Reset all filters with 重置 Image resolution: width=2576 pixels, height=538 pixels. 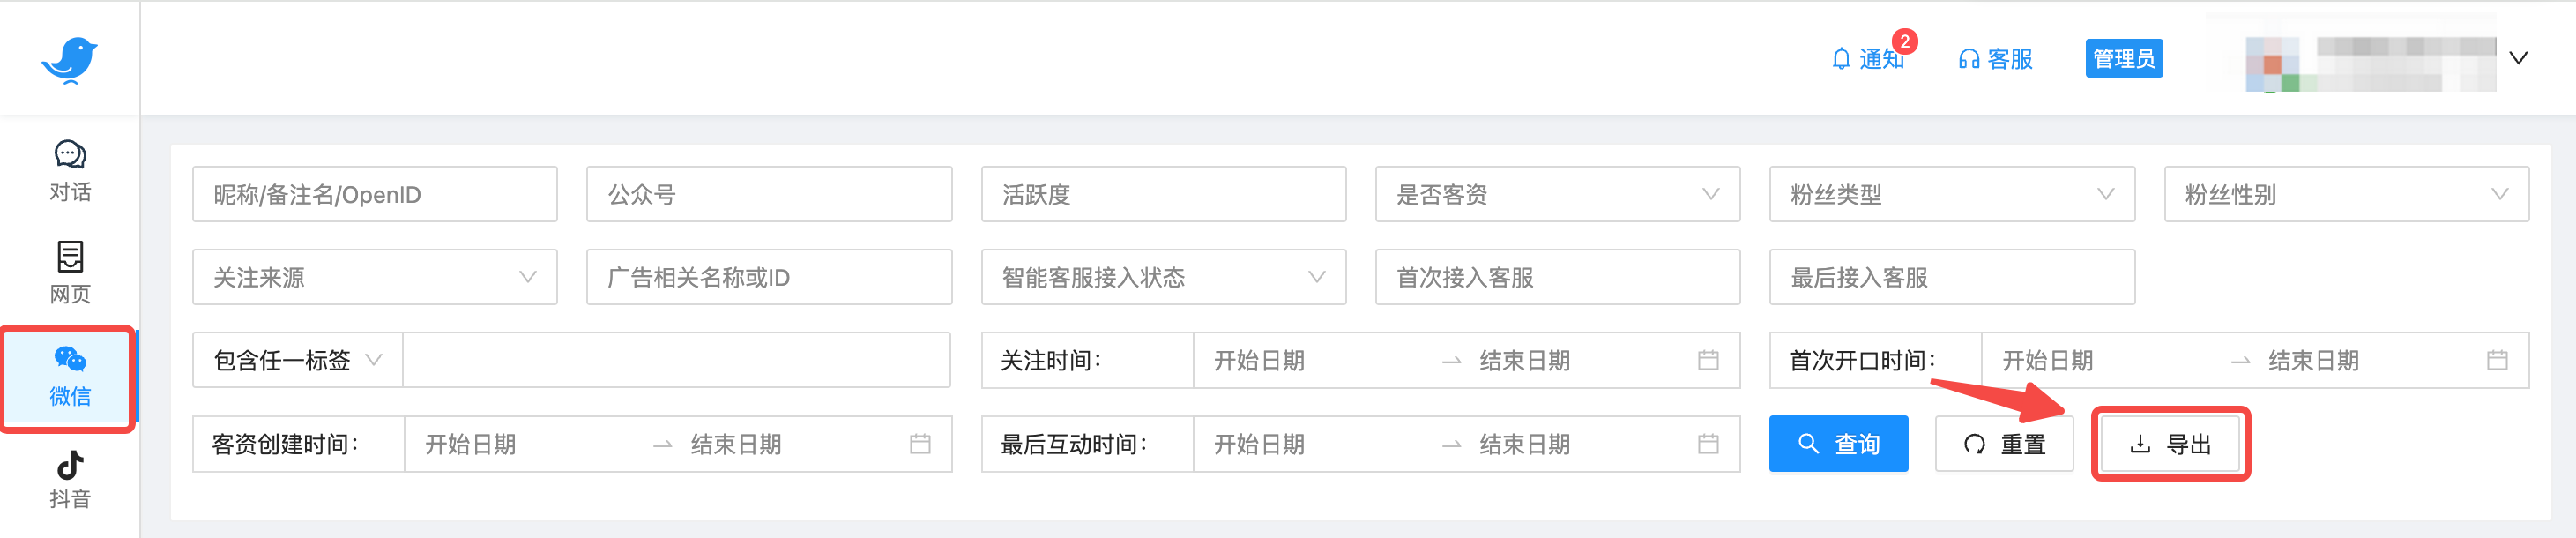click(2004, 444)
